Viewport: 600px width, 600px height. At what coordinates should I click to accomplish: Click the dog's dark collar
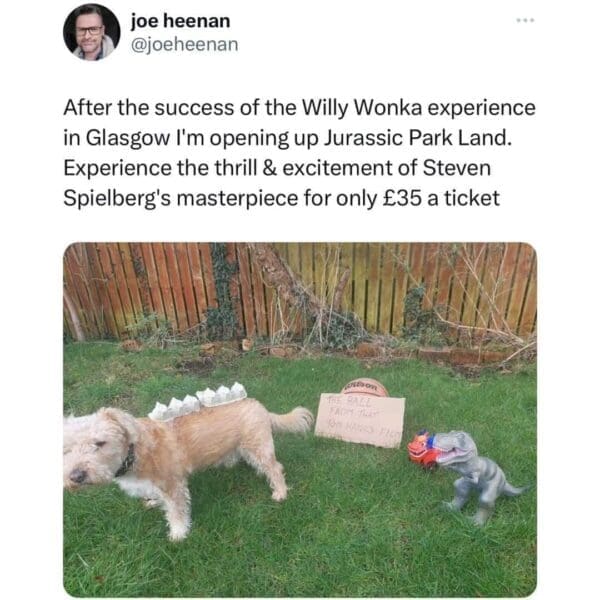126,461
